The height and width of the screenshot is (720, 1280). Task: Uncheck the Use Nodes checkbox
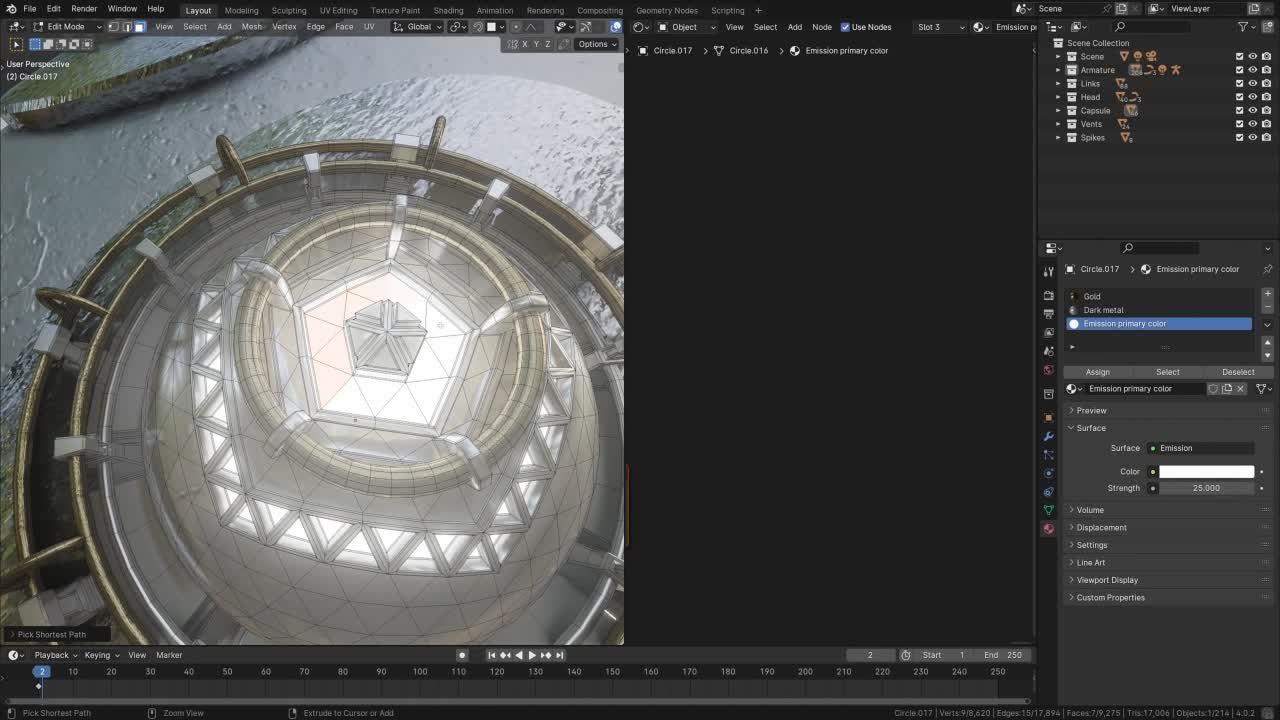(845, 27)
